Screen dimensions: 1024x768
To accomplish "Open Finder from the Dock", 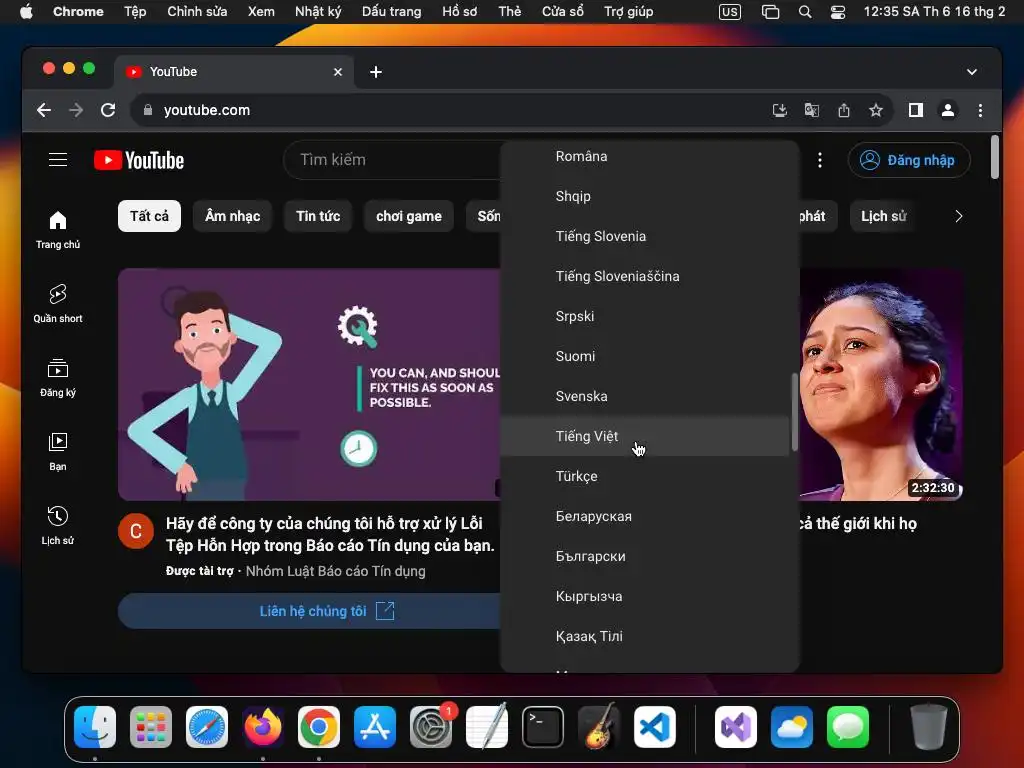I will tap(95, 727).
